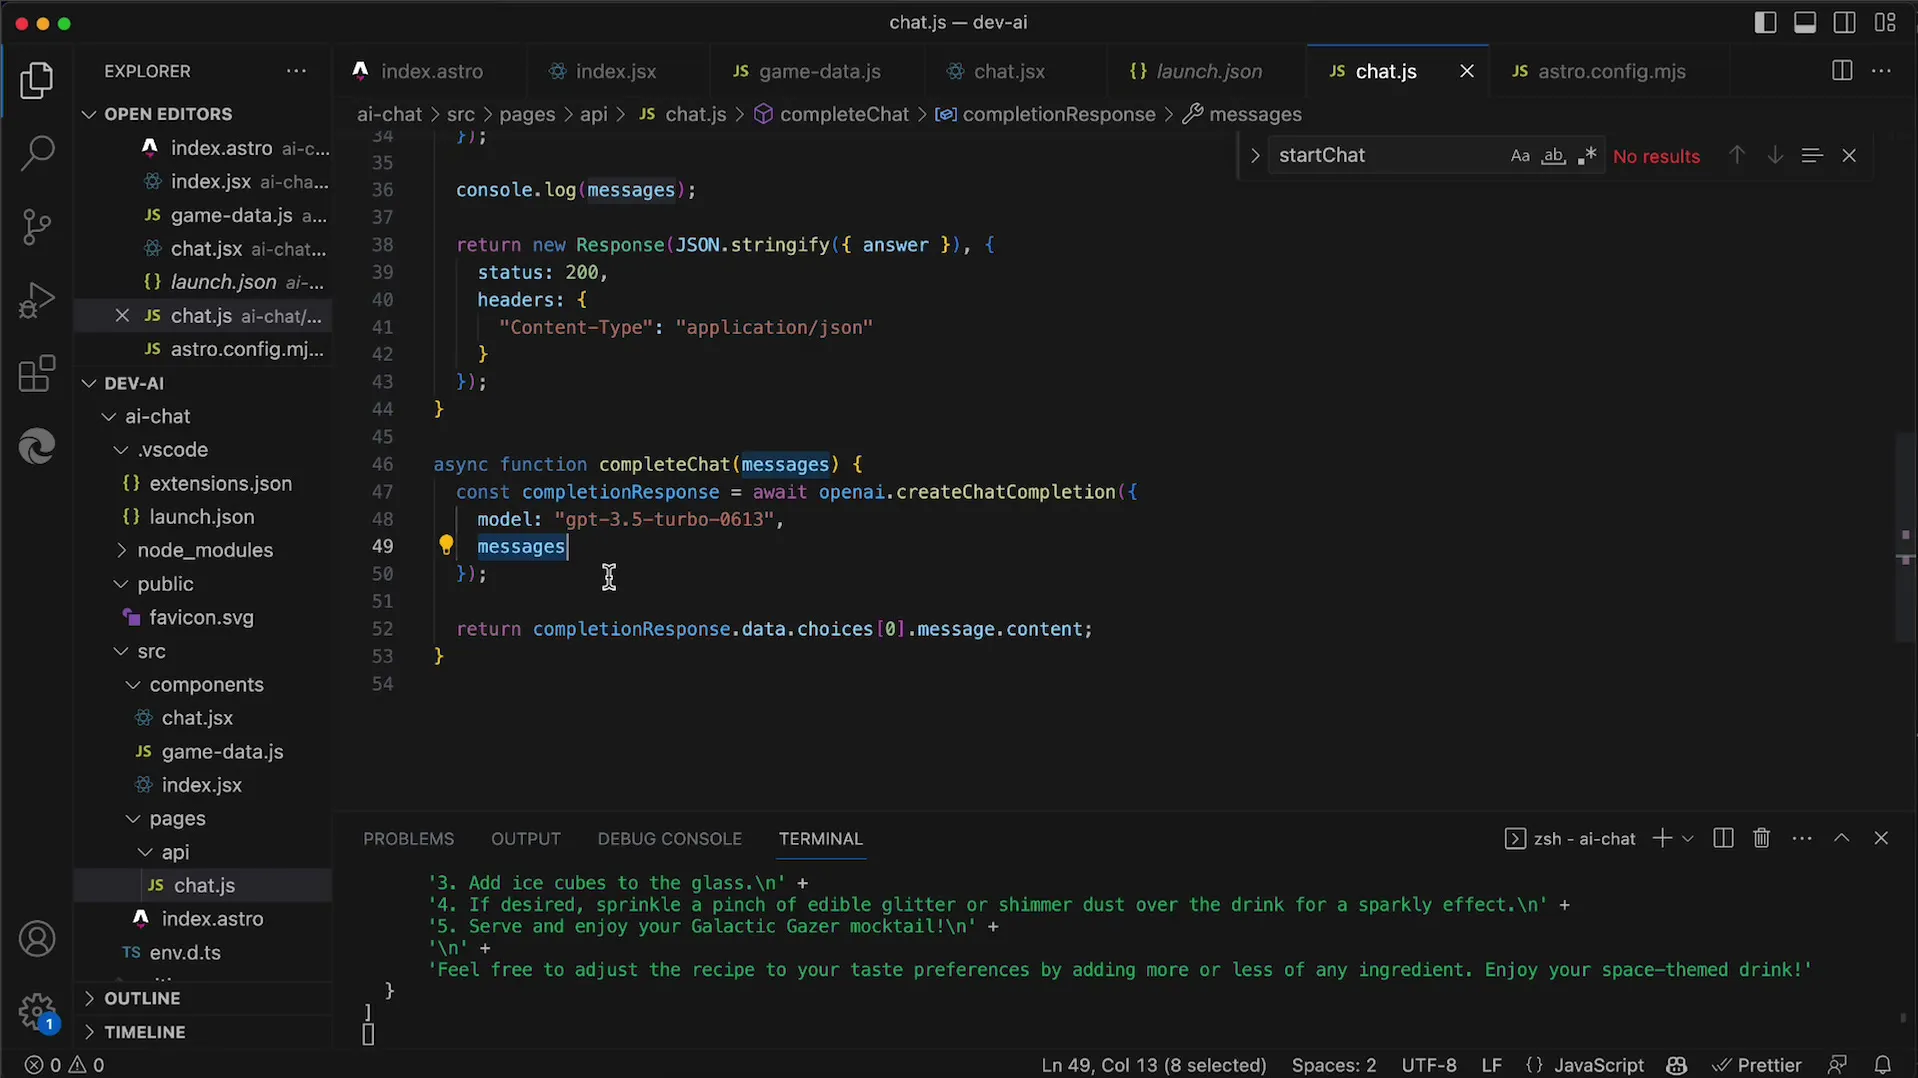Toggle Match Whole Word in find widget
Viewport: 1918px width, 1078px height.
pyautogui.click(x=1553, y=156)
